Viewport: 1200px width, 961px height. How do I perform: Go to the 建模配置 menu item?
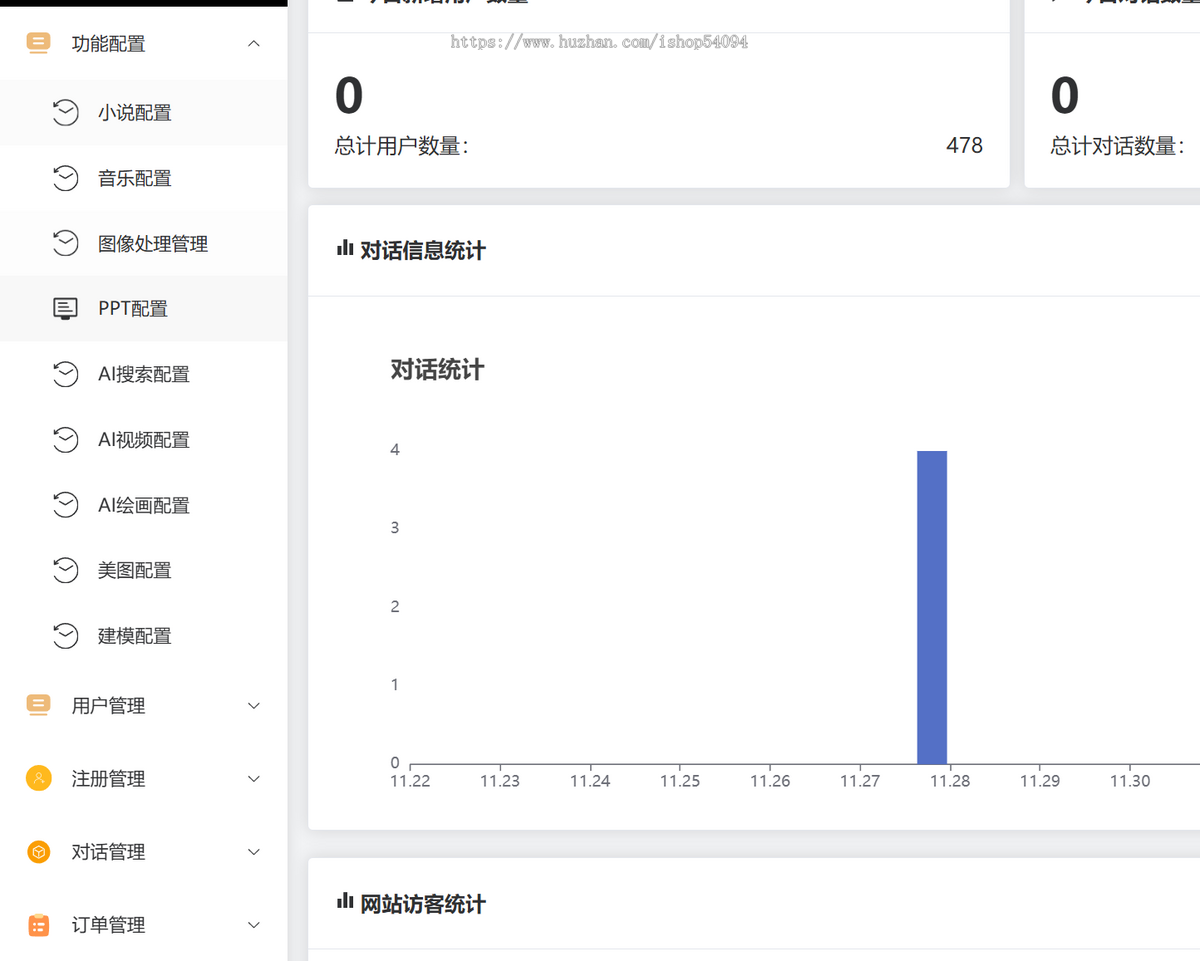(x=144, y=635)
